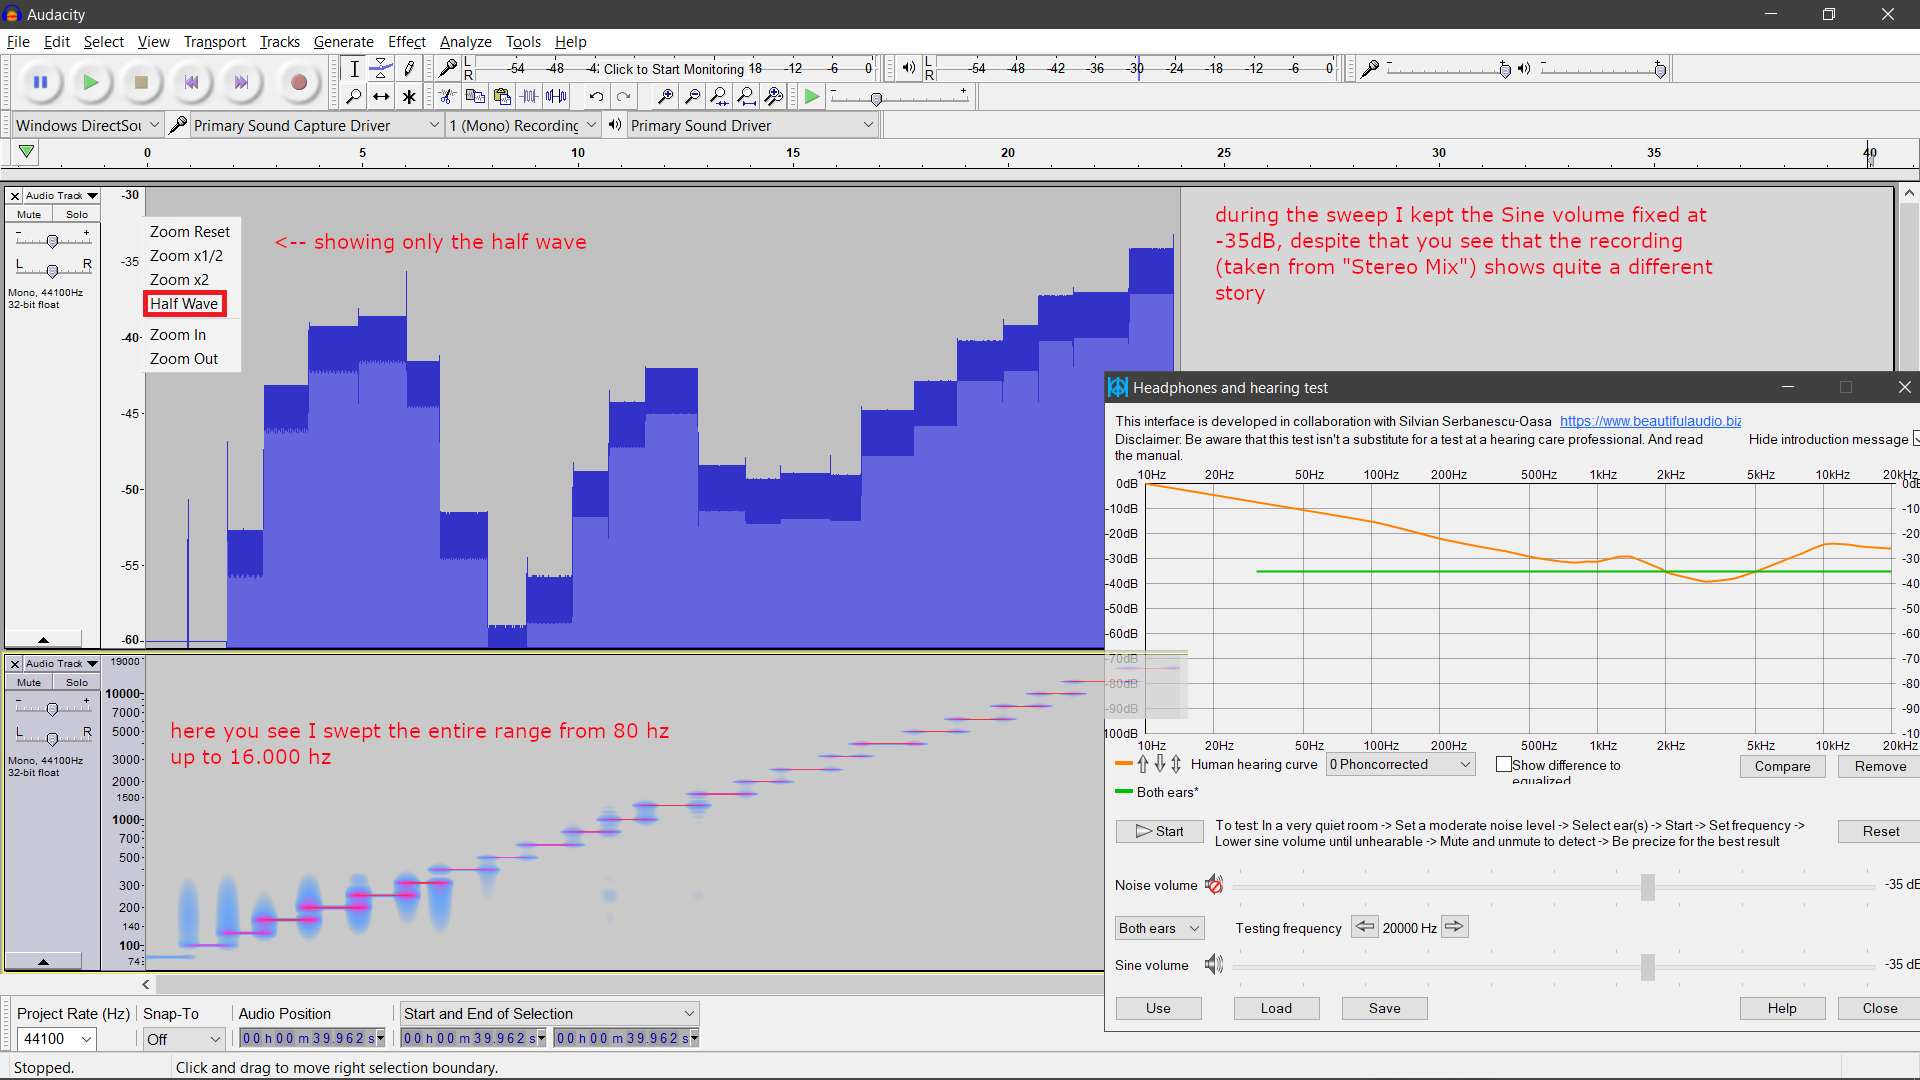This screenshot has height=1080, width=1920.
Task: Click the Undo arrow icon
Action: coord(596,97)
